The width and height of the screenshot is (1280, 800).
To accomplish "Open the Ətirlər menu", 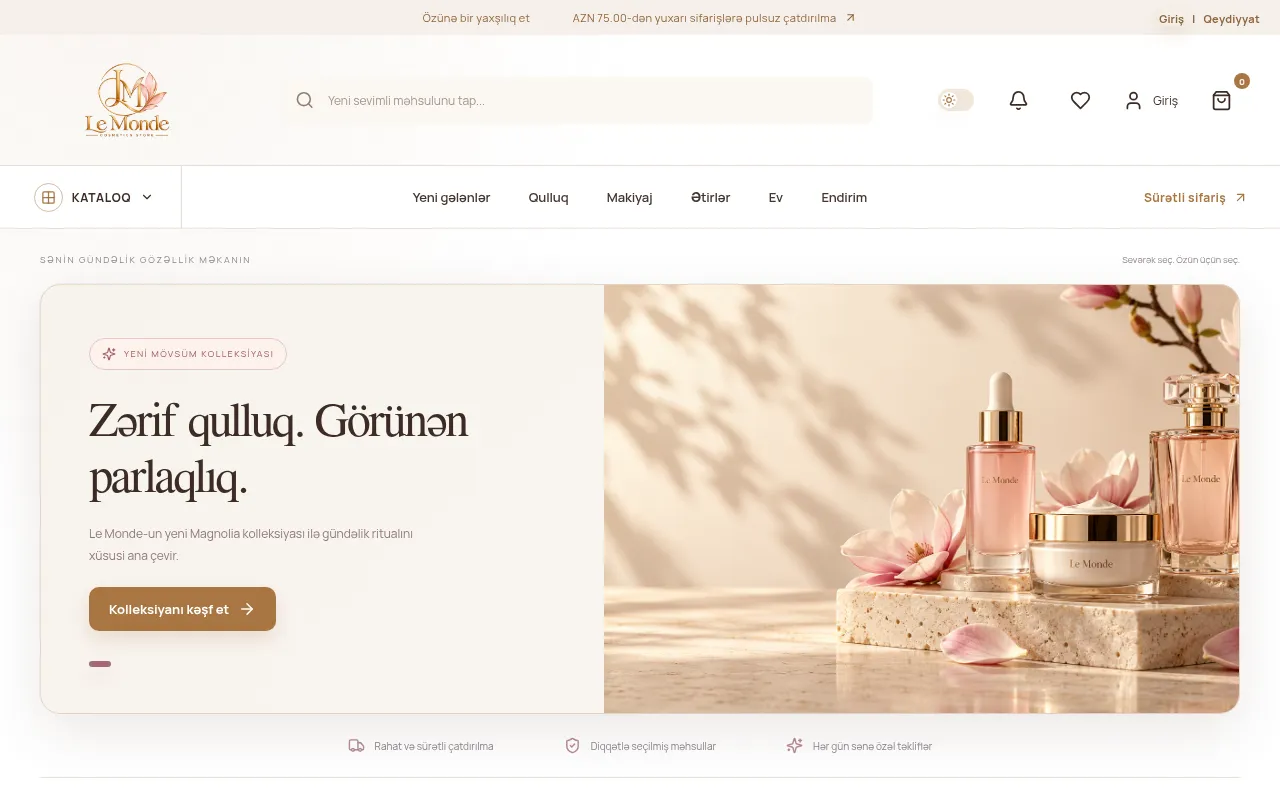I will pos(710,197).
